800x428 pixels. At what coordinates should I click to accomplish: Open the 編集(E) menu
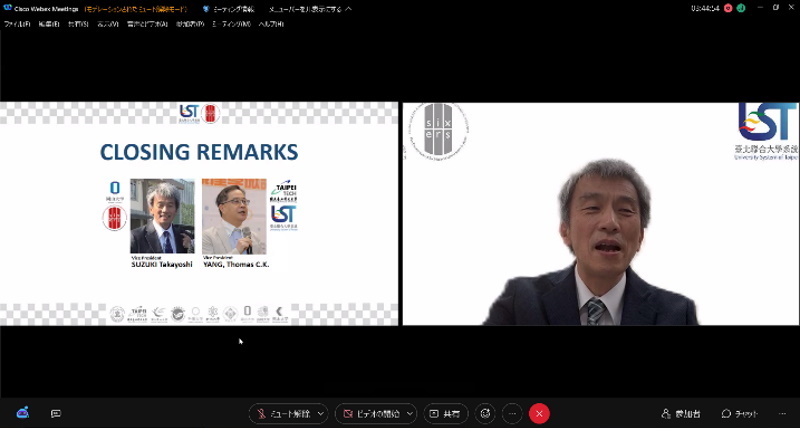tap(49, 24)
